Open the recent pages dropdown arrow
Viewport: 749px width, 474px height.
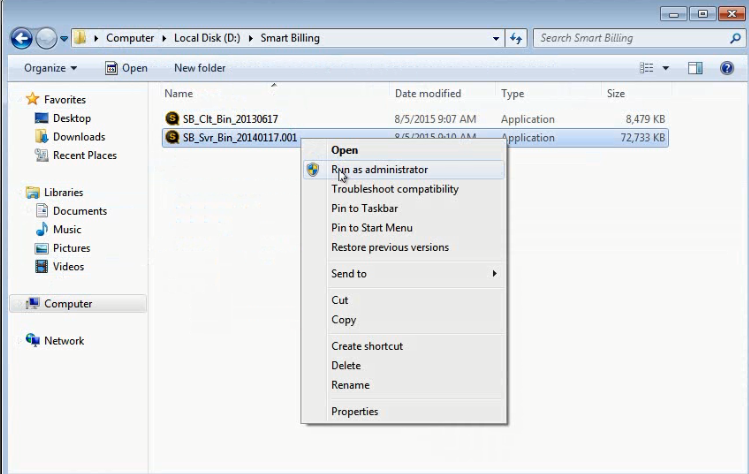pos(64,39)
